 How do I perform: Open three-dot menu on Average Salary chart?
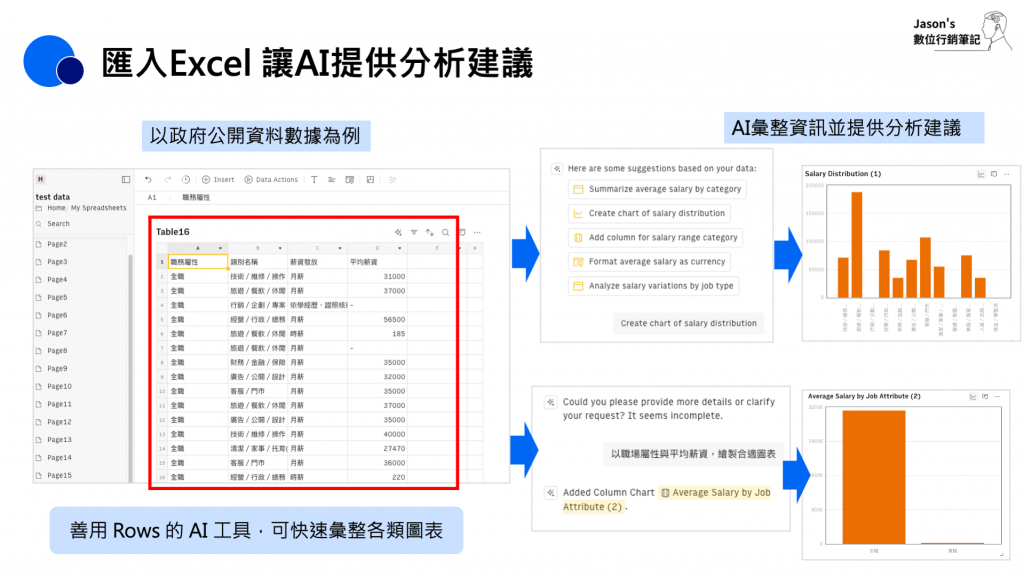(997, 396)
